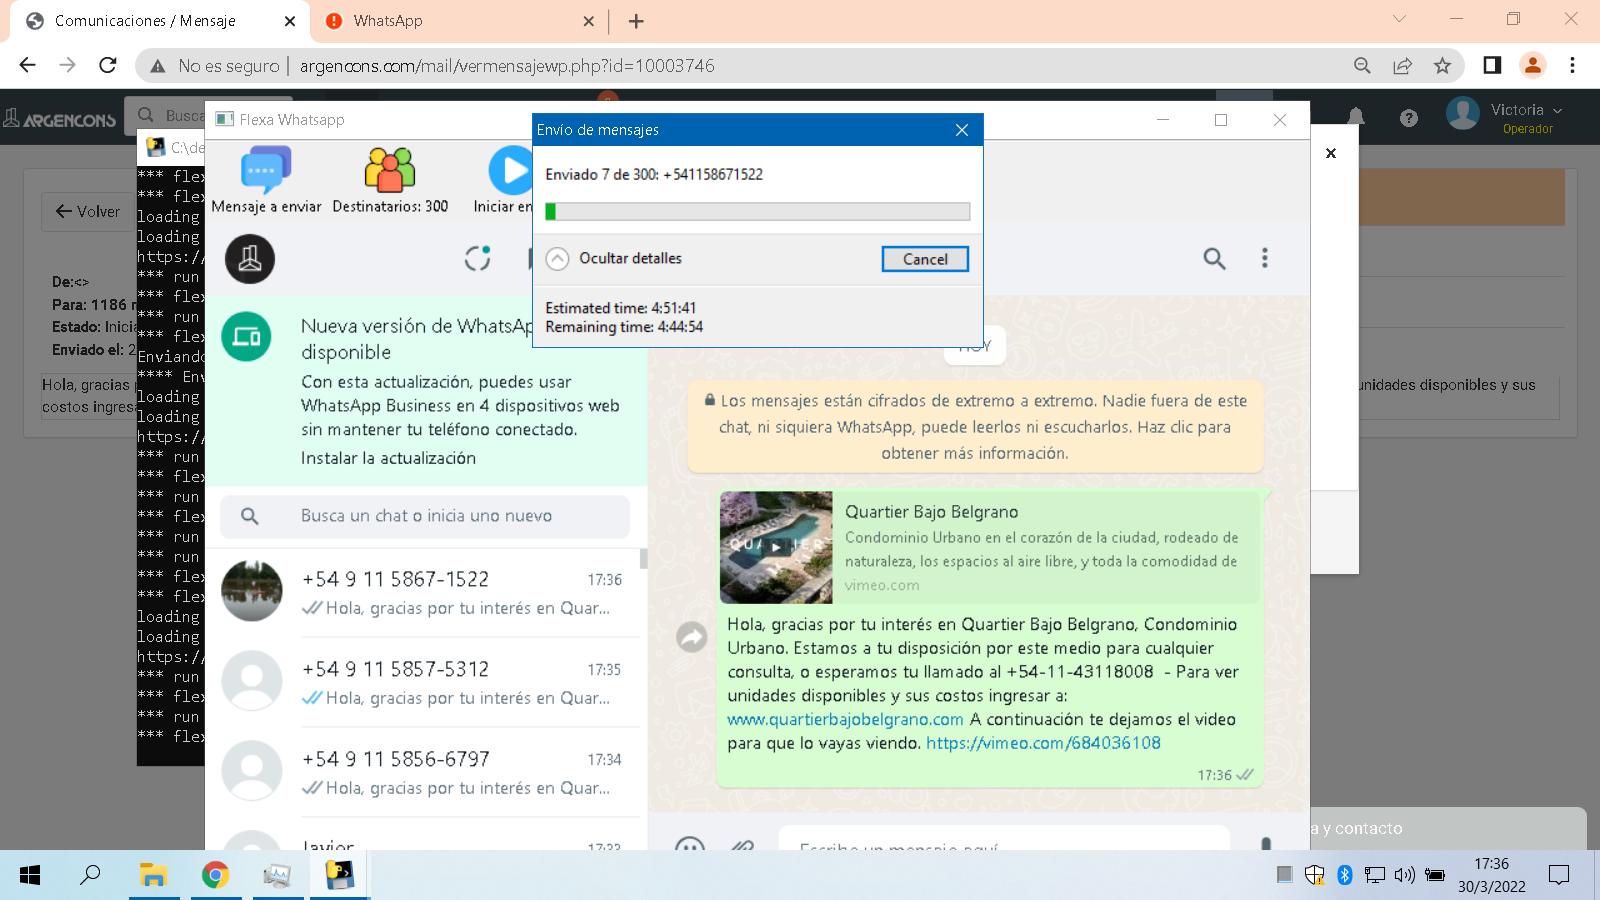Screen dimensions: 1600x900
Task: Share this page icon in Chrome
Action: (x=1402, y=66)
